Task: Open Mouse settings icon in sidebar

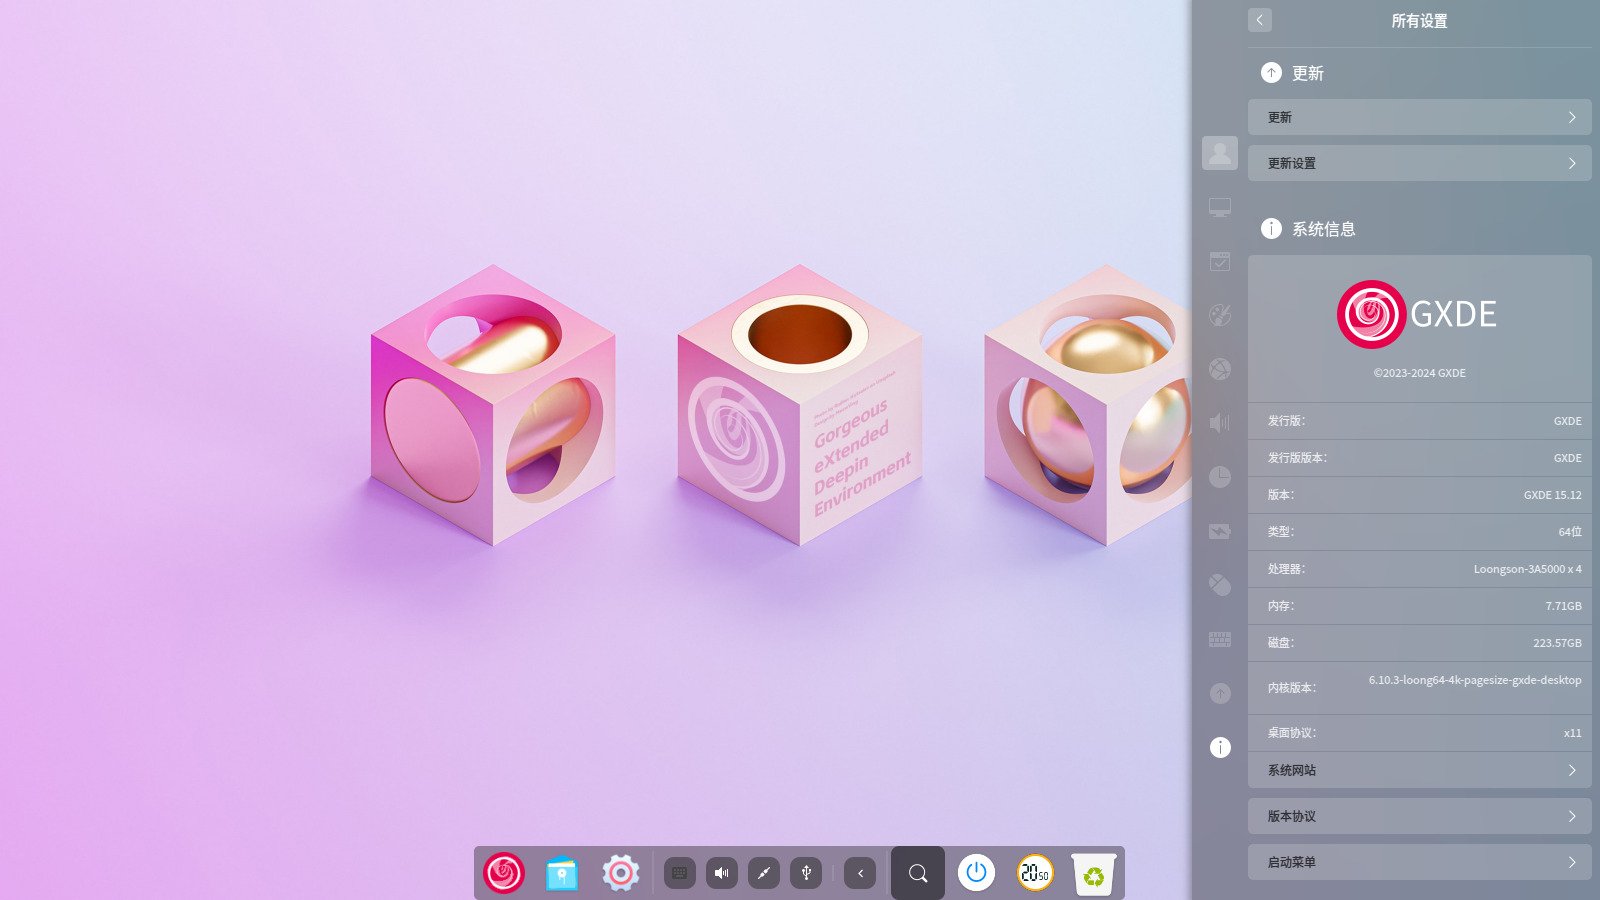Action: click(1219, 585)
